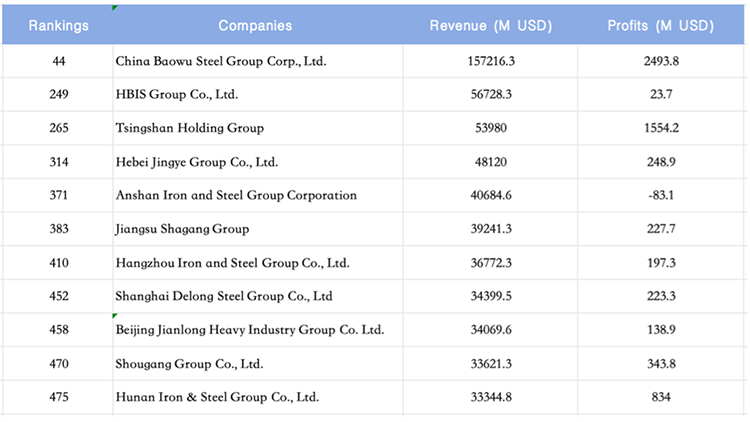Select revenue value 53980
The height and width of the screenshot is (422, 750).
point(490,128)
